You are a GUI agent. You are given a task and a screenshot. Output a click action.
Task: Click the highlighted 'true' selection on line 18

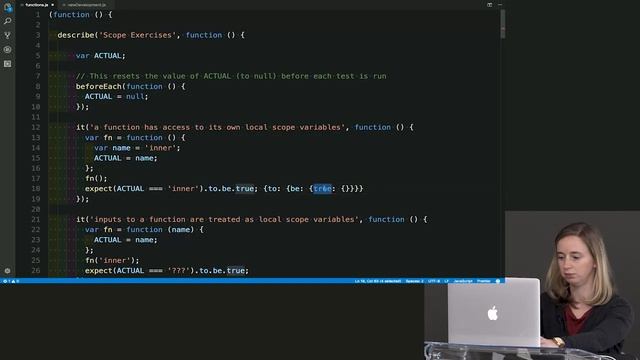tap(322, 189)
